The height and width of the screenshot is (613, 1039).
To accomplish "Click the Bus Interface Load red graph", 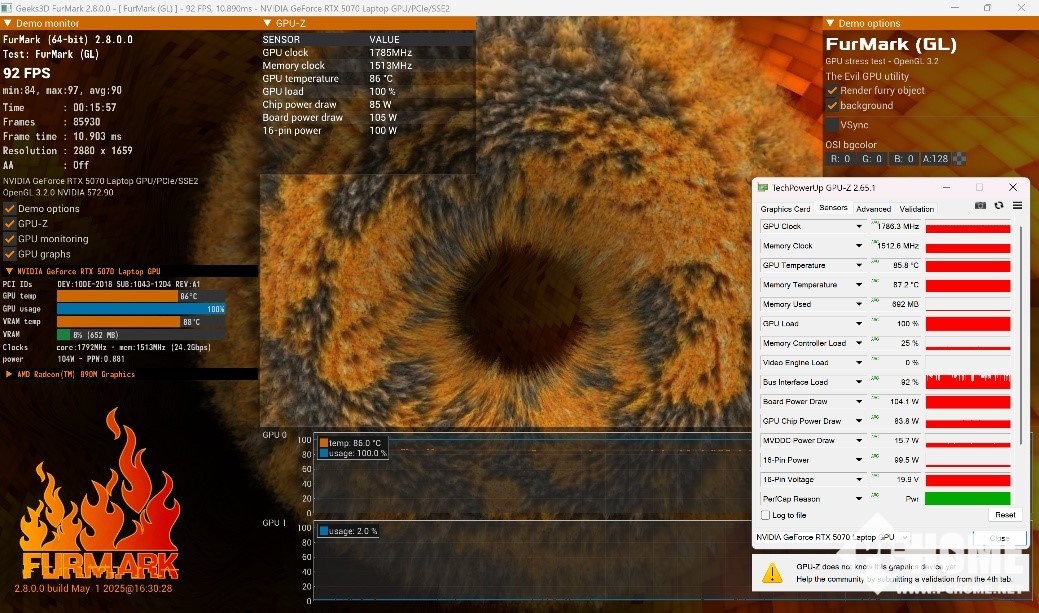I will pos(967,382).
